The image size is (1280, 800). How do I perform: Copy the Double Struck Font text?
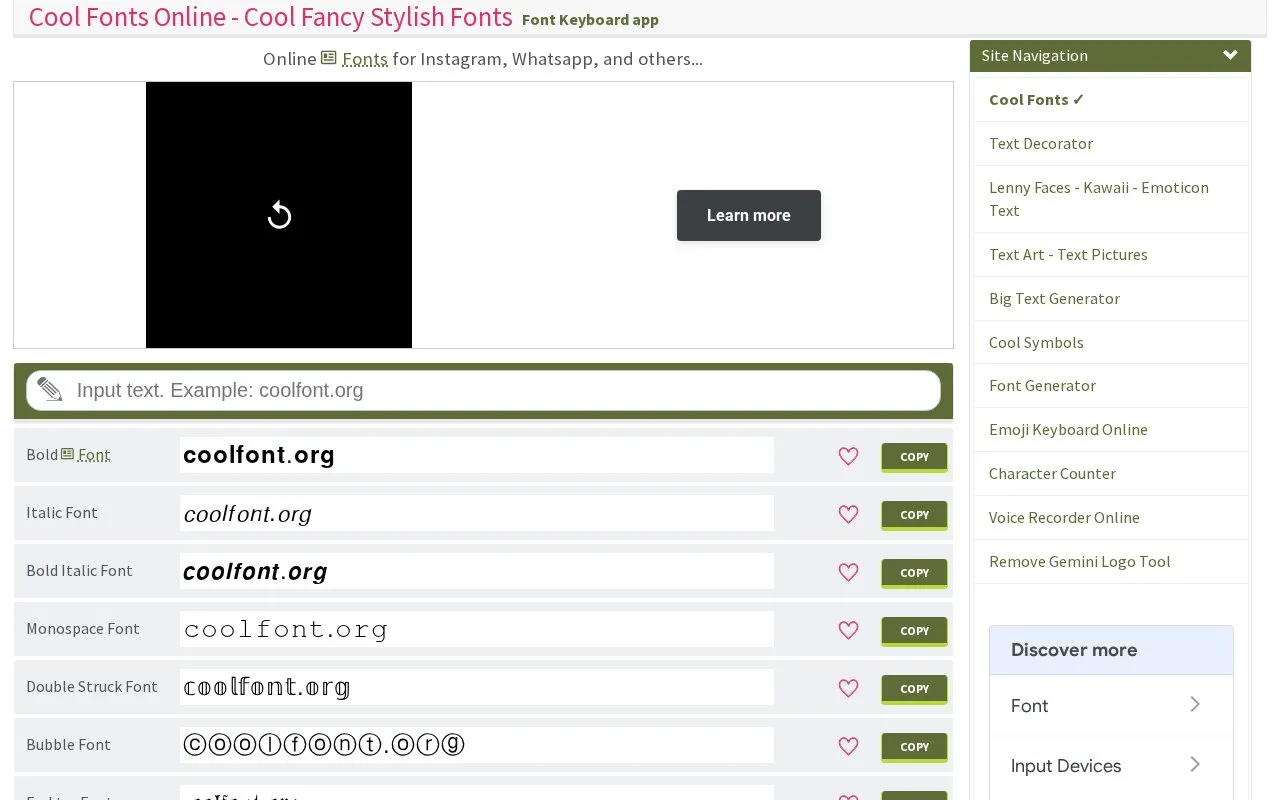pyautogui.click(x=914, y=689)
